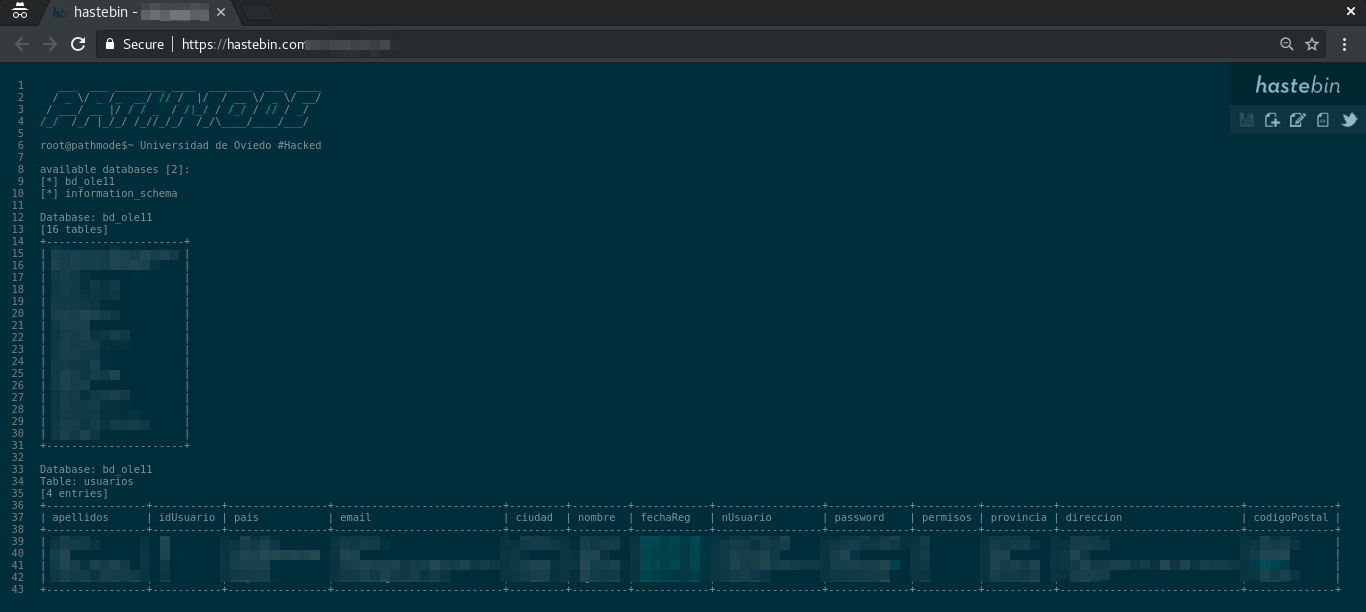Click "Database: bd_ole11" above "Table: usuarios"
This screenshot has height=612, width=1366.
point(96,469)
